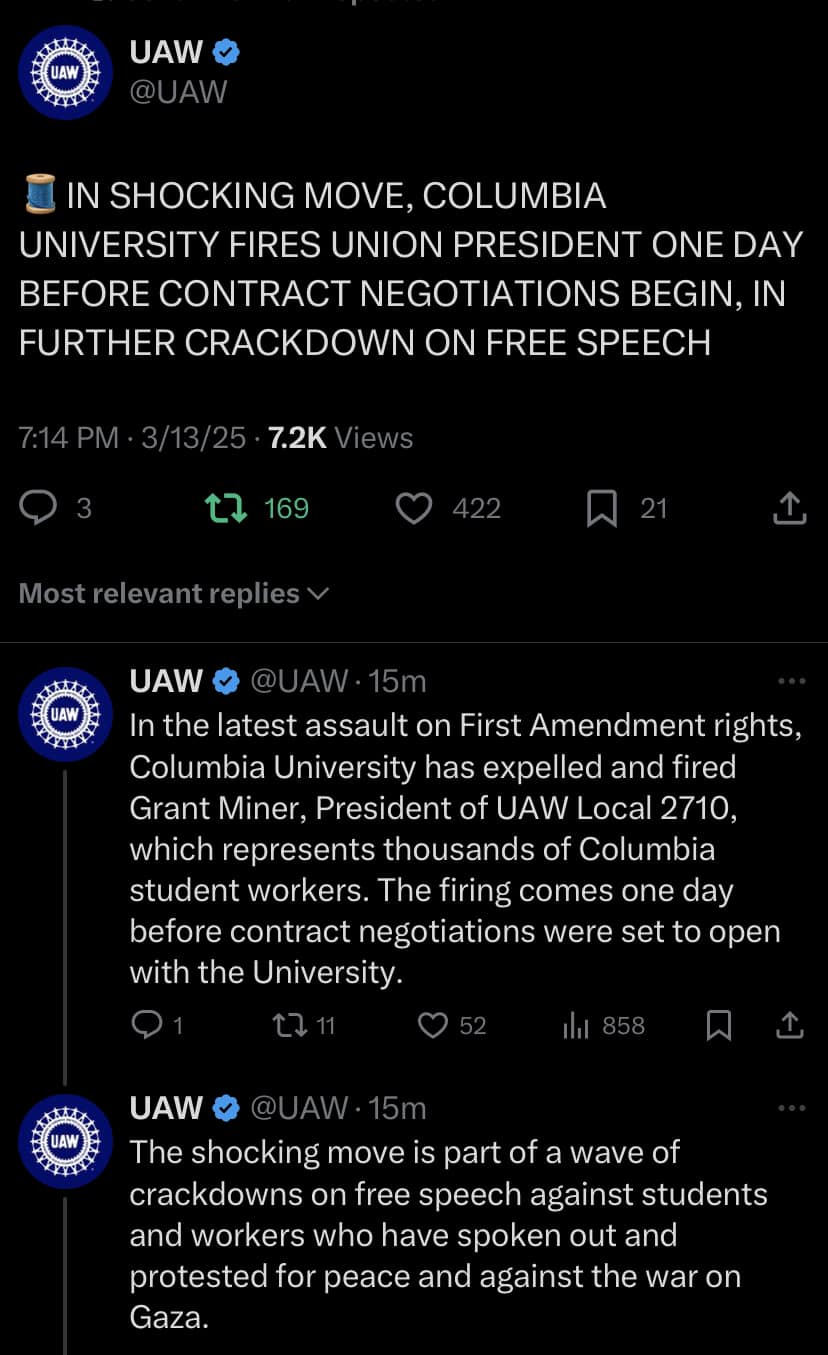Open UAW avatar on the Gaza reply
Screen dimensions: 828x1355
pyautogui.click(x=66, y=1140)
